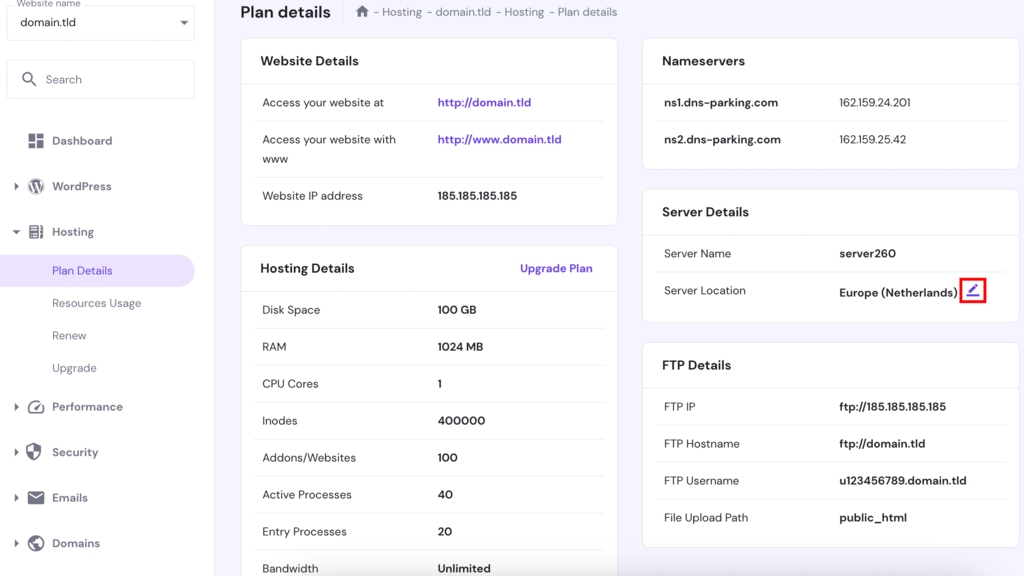This screenshot has width=1024, height=576.
Task: Expand the Domains sidebar section
Action: 17,543
